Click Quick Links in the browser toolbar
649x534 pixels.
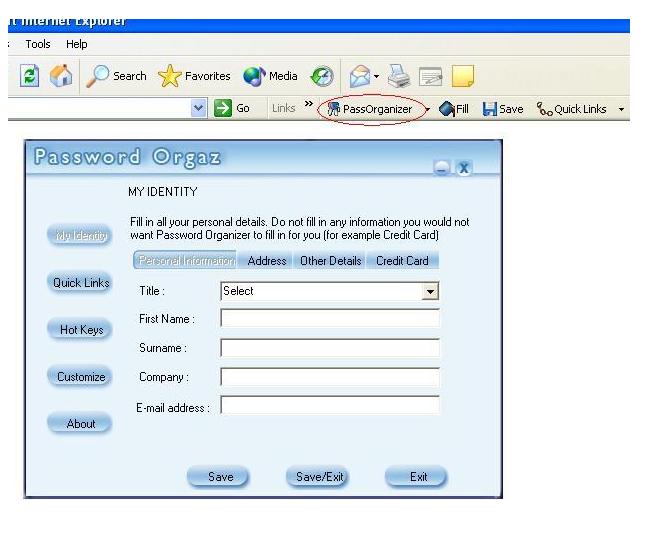point(572,109)
